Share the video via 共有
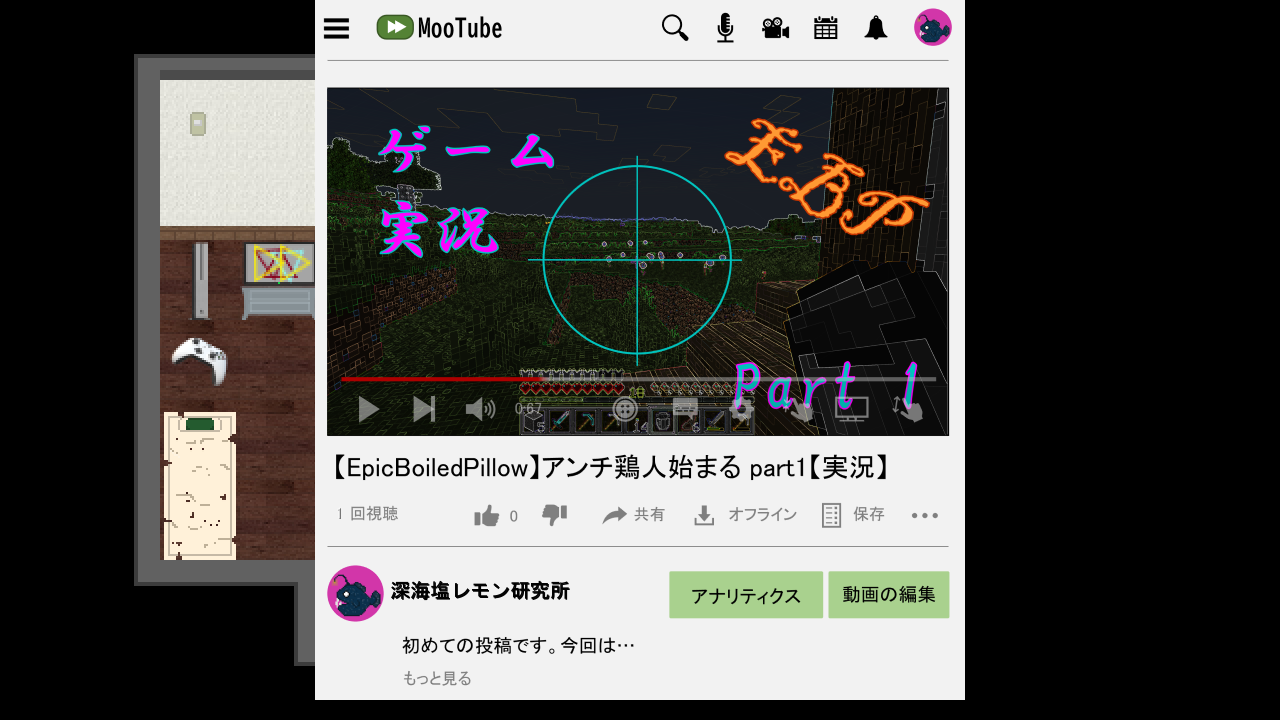 [634, 515]
